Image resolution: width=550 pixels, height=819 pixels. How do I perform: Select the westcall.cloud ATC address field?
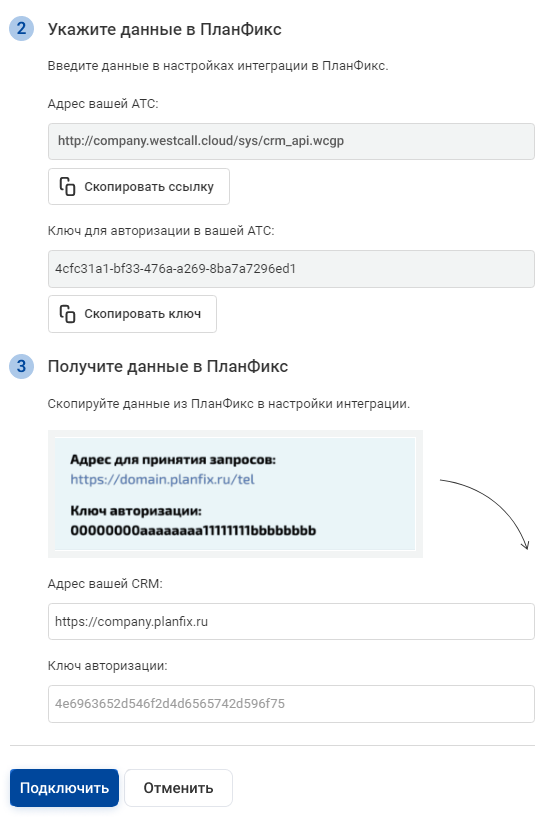[x=291, y=142]
